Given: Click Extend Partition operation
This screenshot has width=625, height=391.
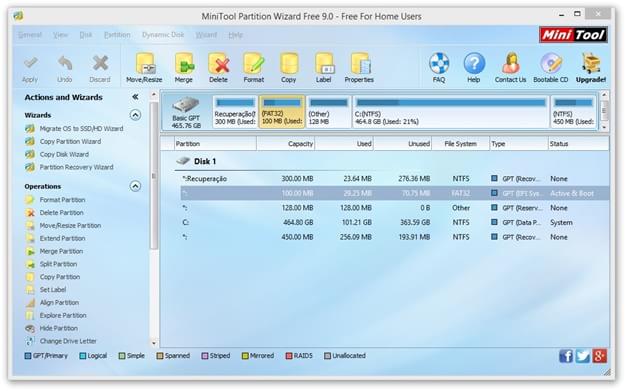Looking at the screenshot, I should click(x=62, y=238).
